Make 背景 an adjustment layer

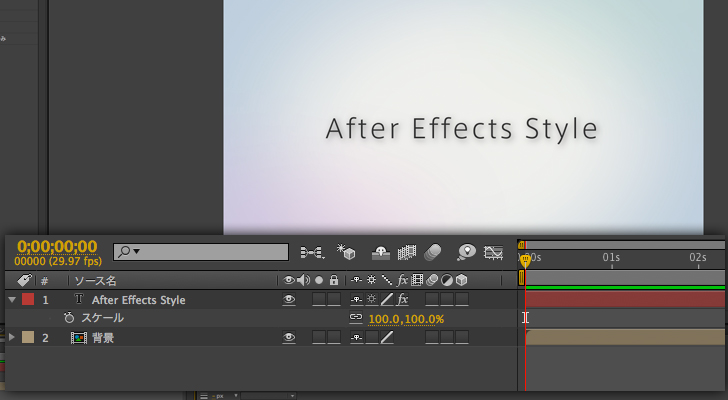tap(447, 337)
